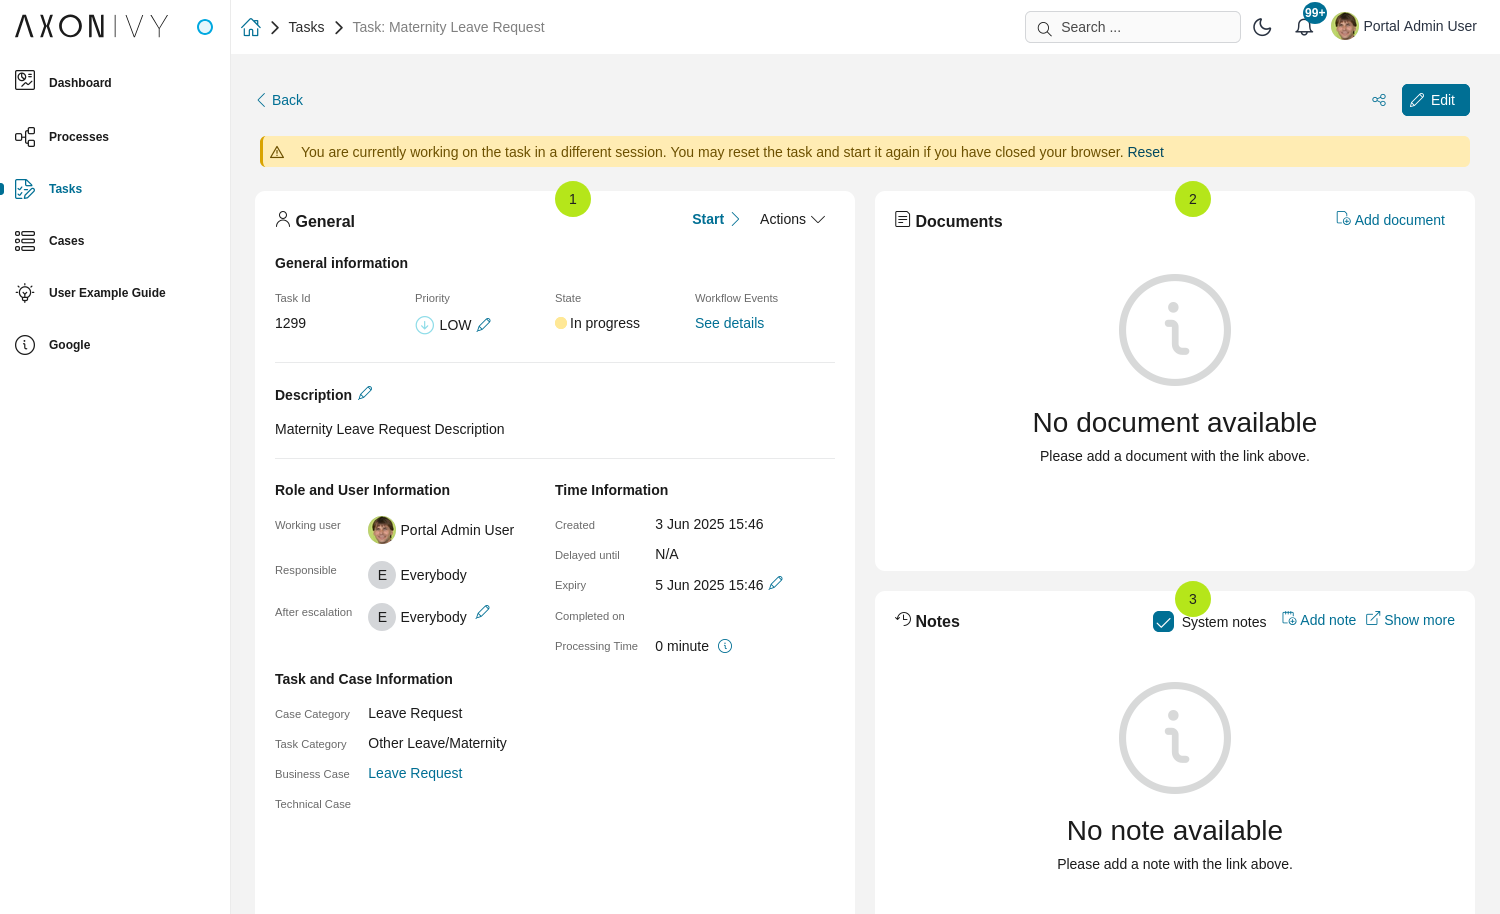Click the share icon next to Edit
1500x914 pixels.
tap(1379, 100)
